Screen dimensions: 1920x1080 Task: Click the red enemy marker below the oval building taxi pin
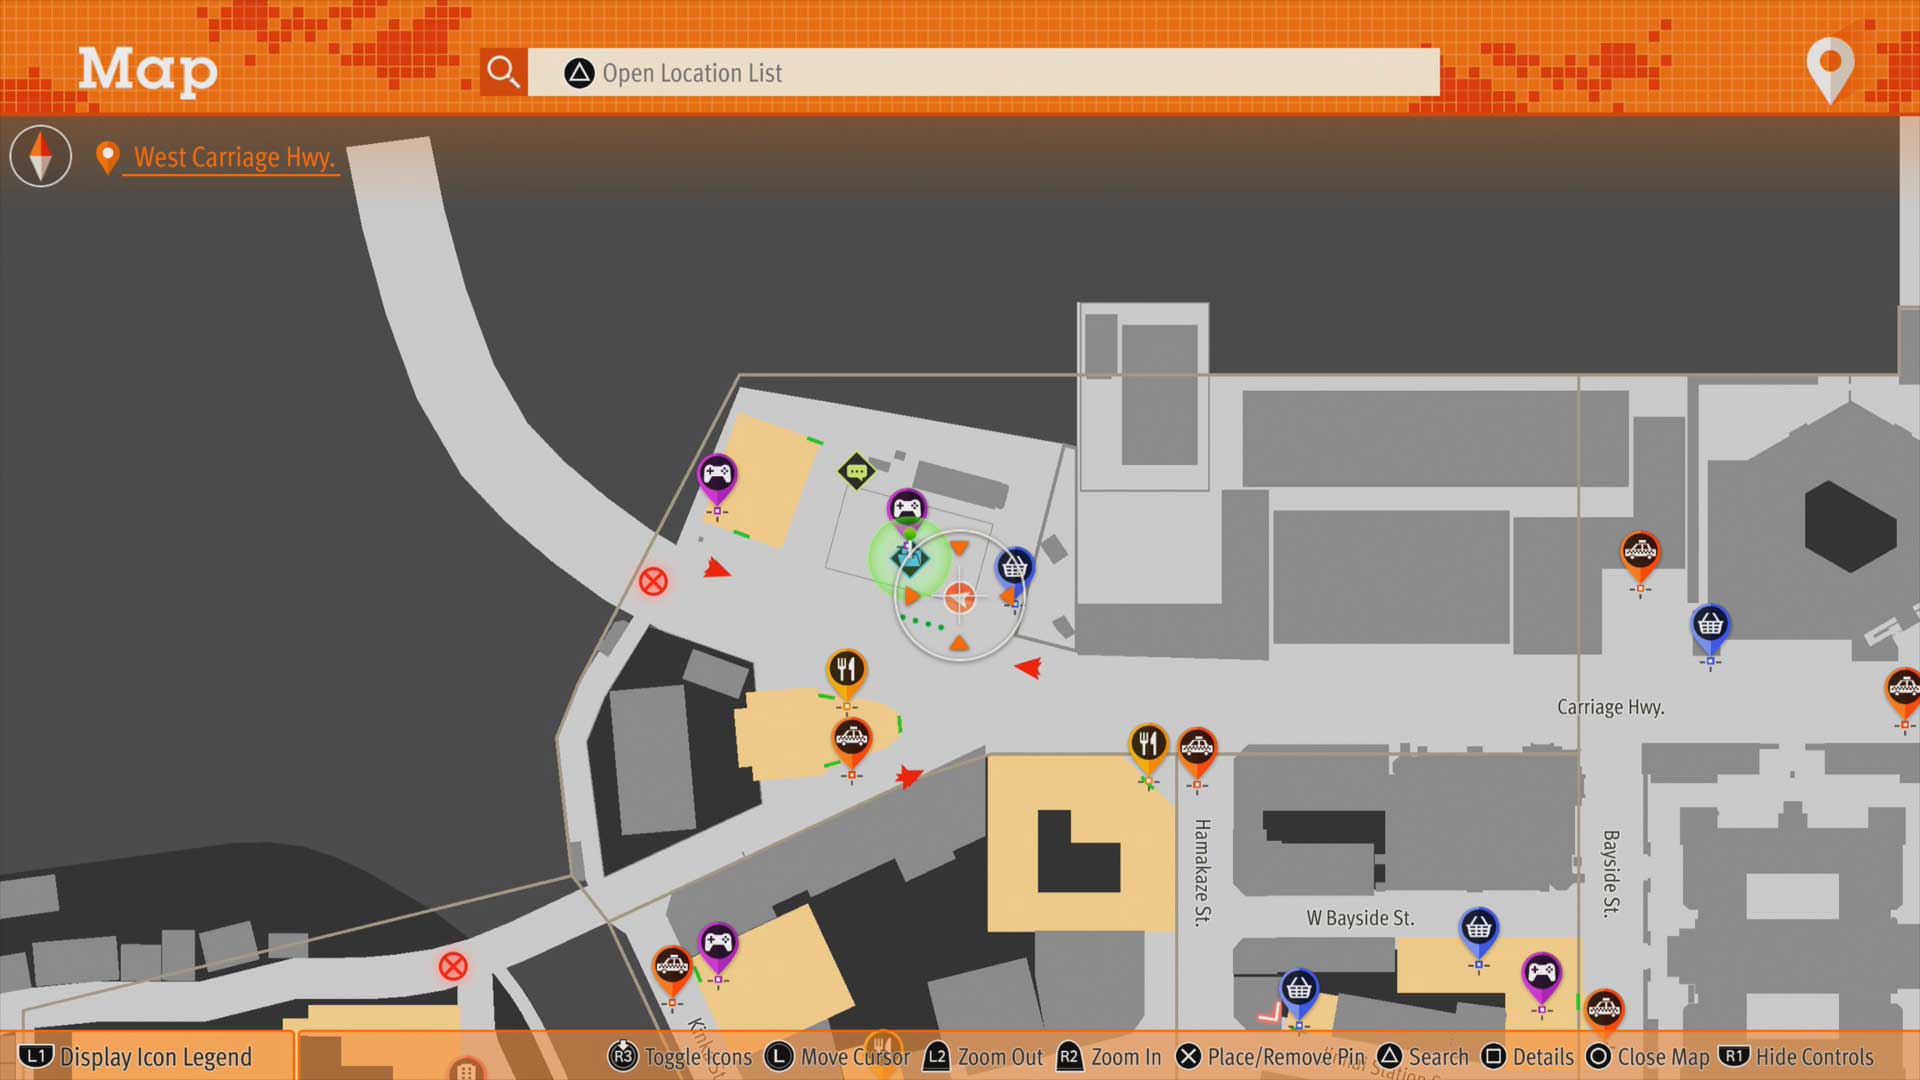pyautogui.click(x=908, y=776)
